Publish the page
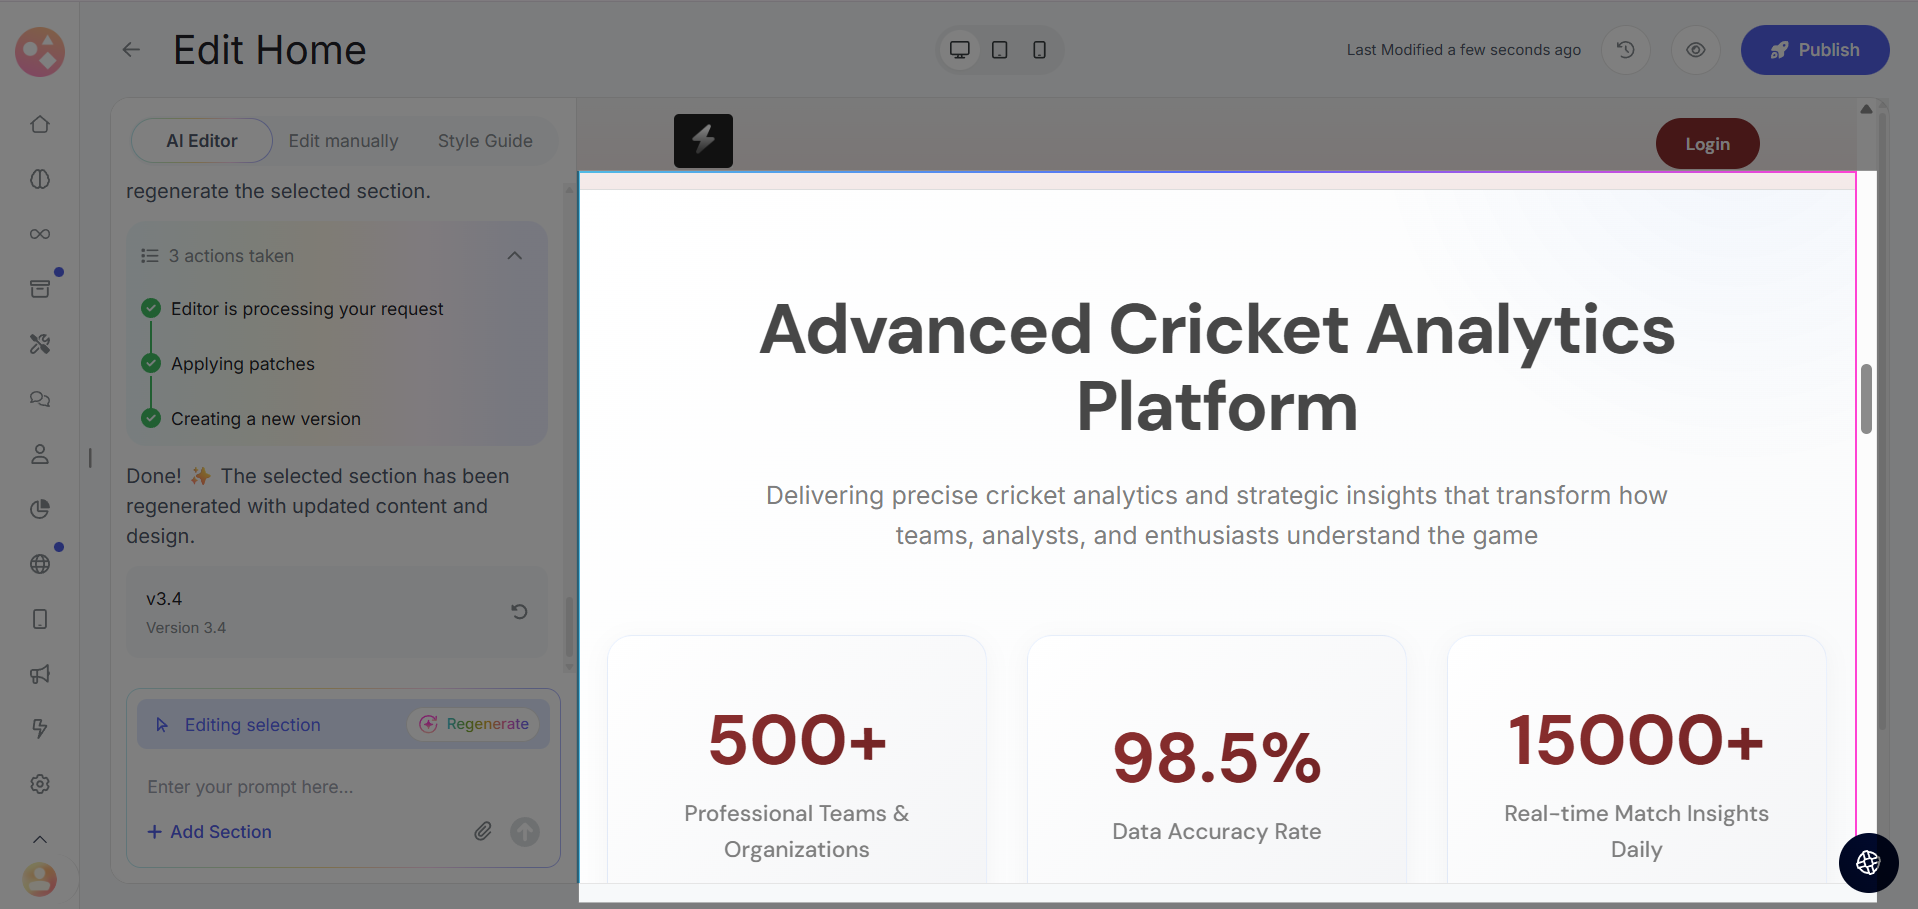Image resolution: width=1918 pixels, height=909 pixels. (x=1814, y=50)
